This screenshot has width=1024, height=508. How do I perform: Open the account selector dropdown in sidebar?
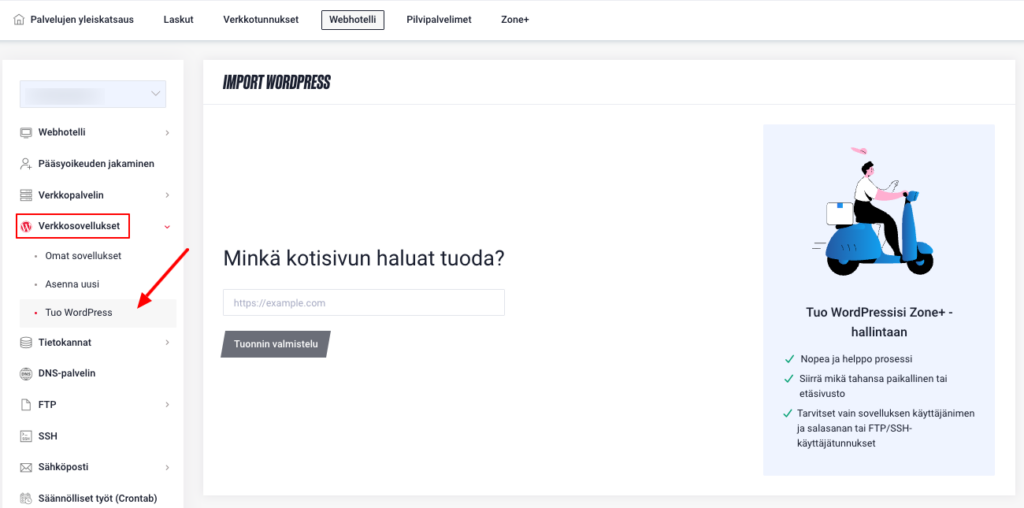(x=93, y=94)
